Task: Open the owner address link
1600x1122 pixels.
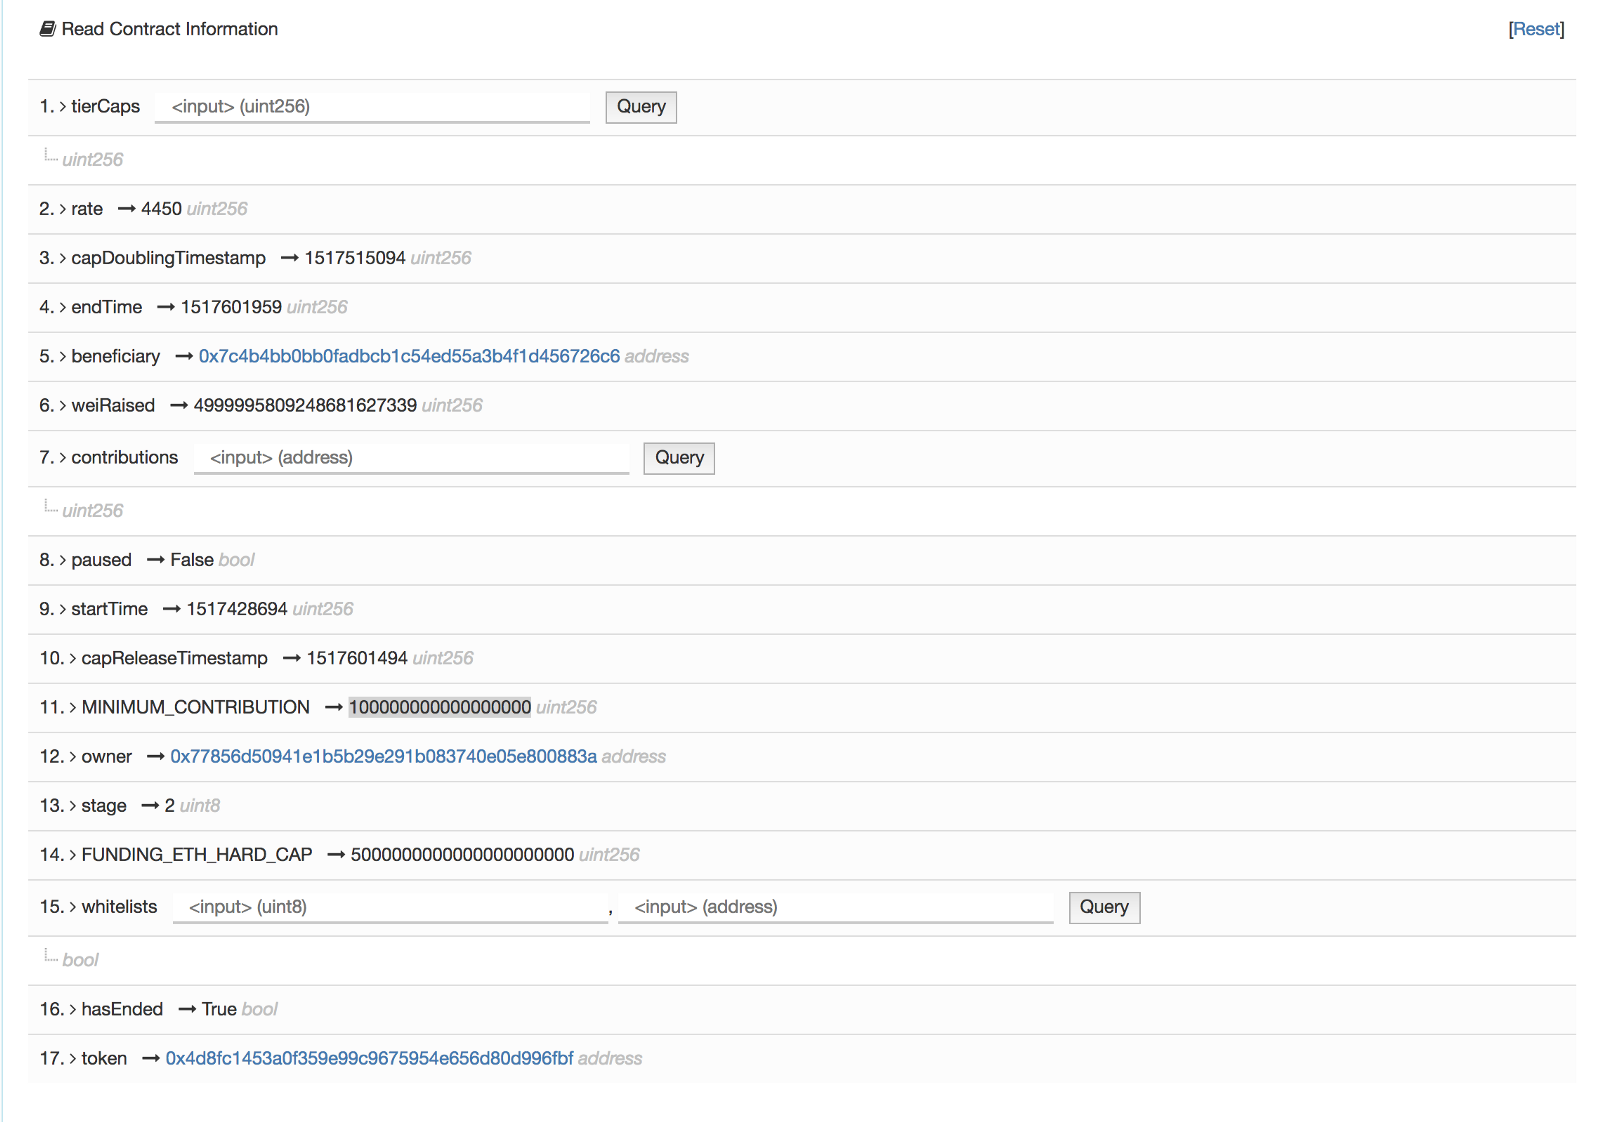Action: [x=383, y=757]
